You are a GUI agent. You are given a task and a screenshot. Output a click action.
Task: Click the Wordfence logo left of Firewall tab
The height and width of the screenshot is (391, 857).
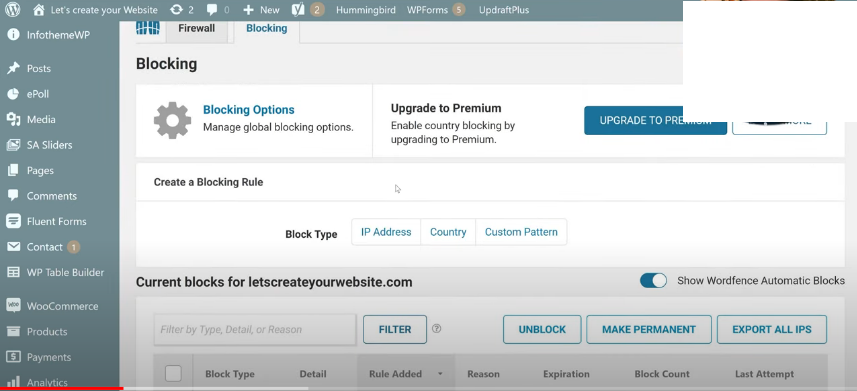148,28
